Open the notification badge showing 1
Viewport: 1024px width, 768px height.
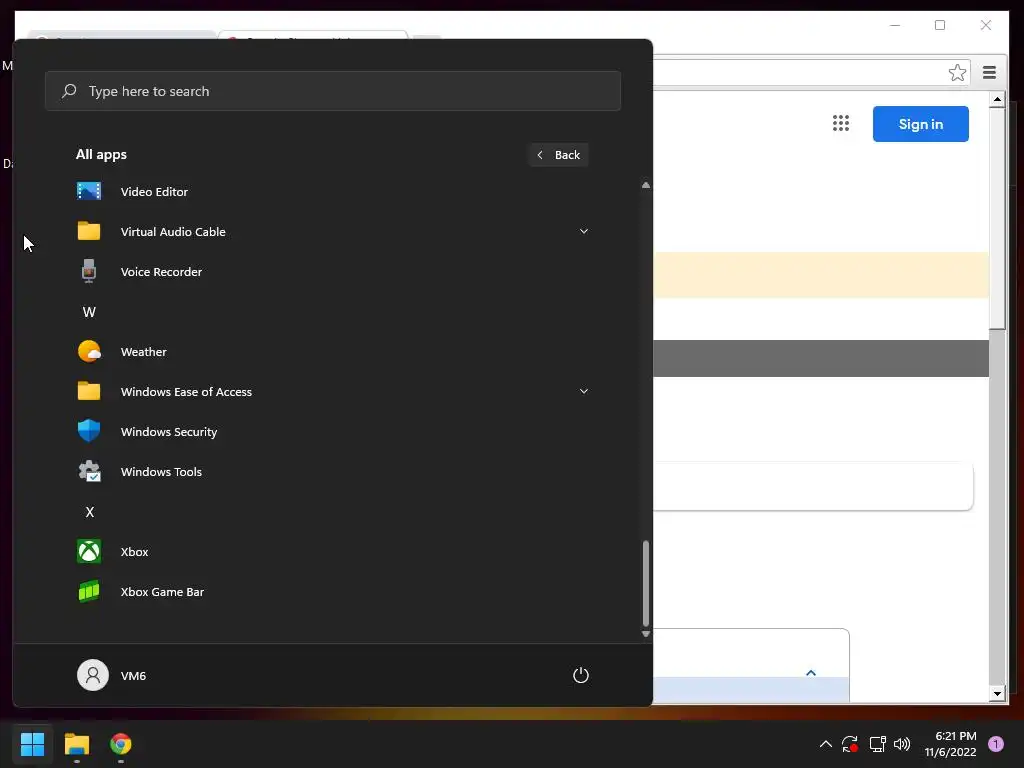(996, 744)
